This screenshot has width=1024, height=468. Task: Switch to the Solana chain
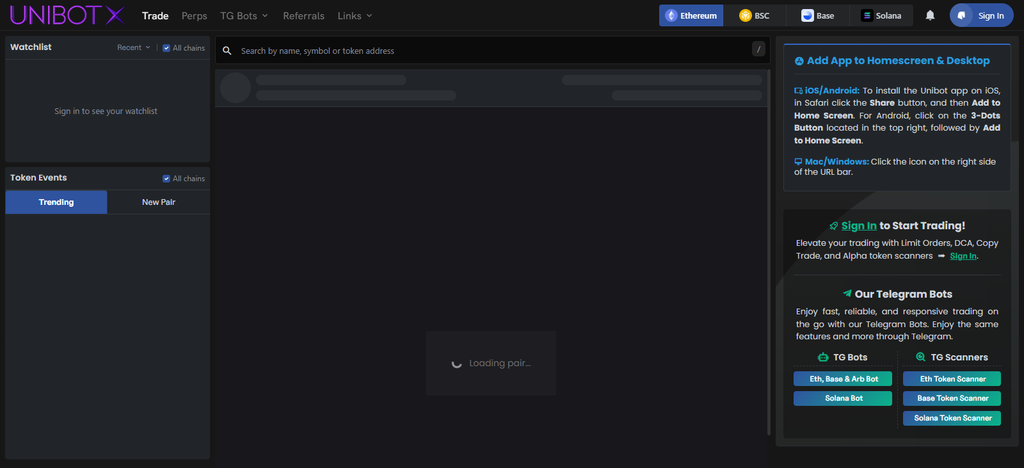pyautogui.click(x=881, y=16)
